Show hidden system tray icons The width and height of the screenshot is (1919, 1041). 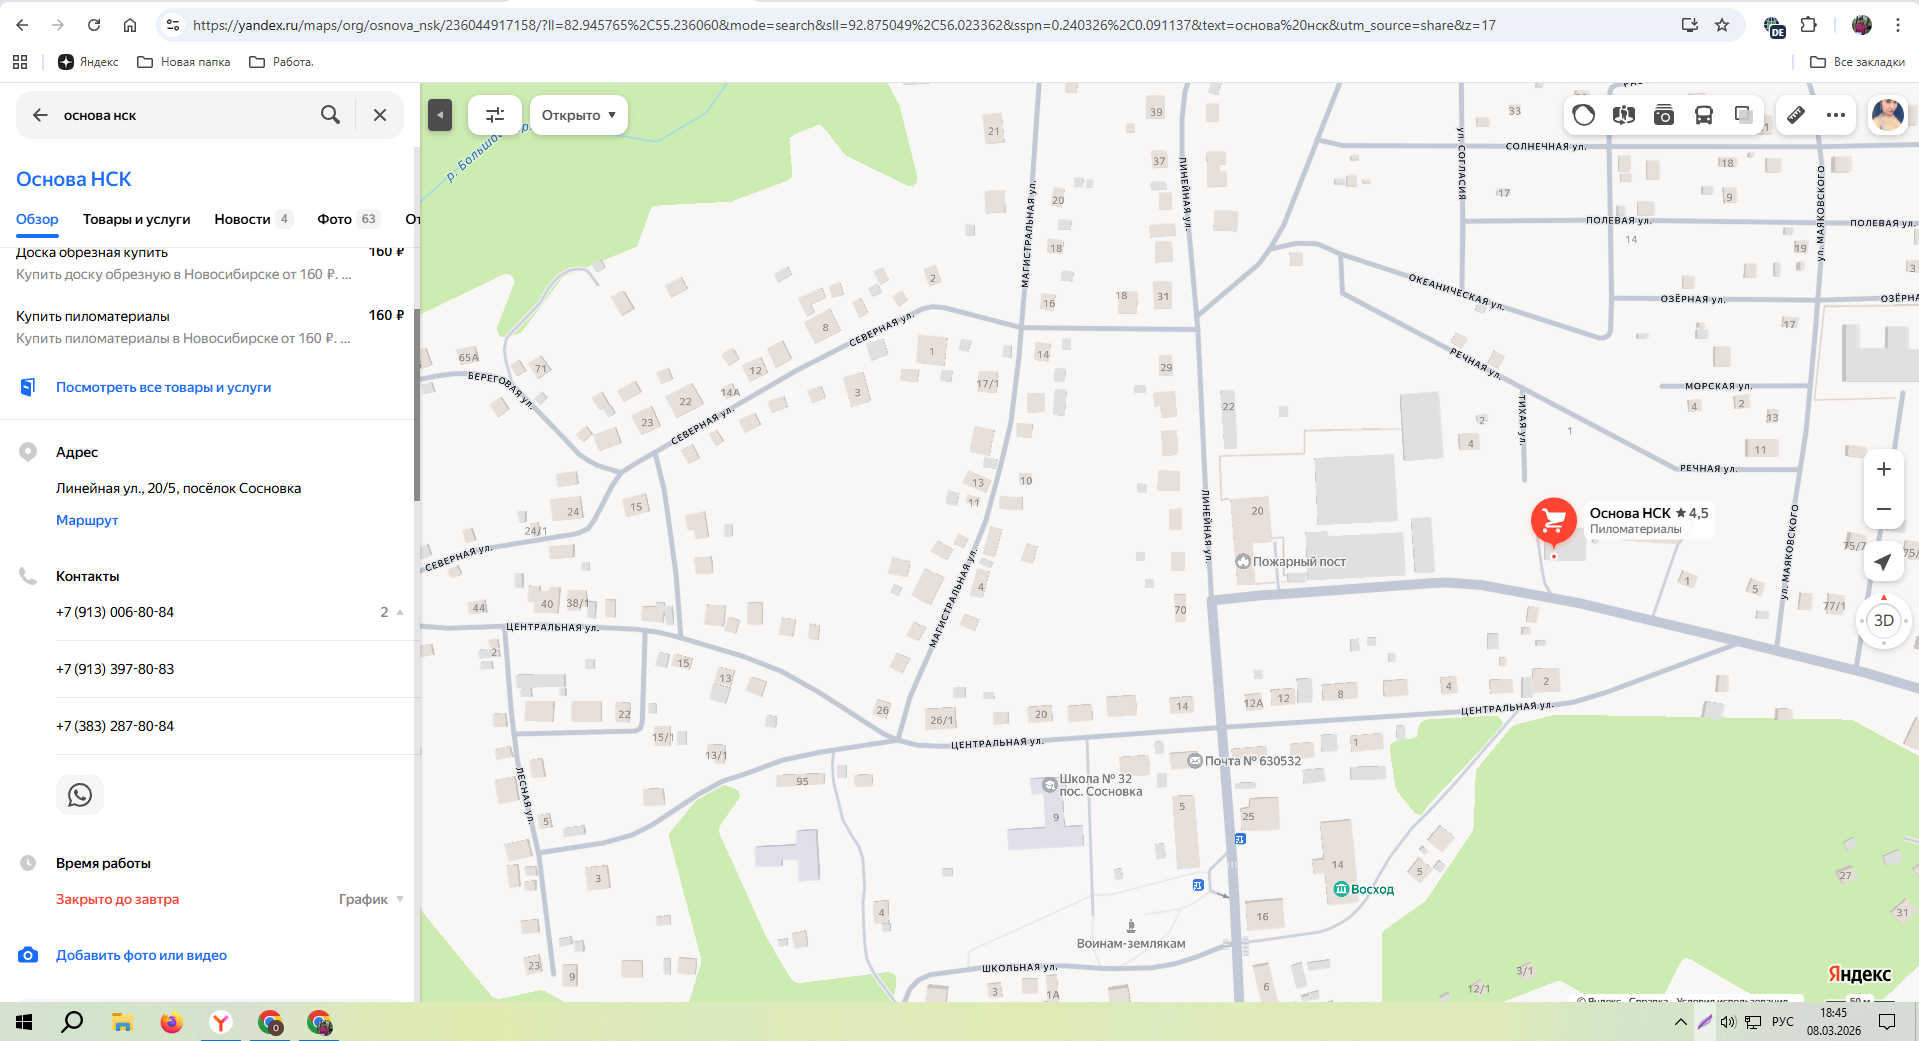pyautogui.click(x=1680, y=1022)
